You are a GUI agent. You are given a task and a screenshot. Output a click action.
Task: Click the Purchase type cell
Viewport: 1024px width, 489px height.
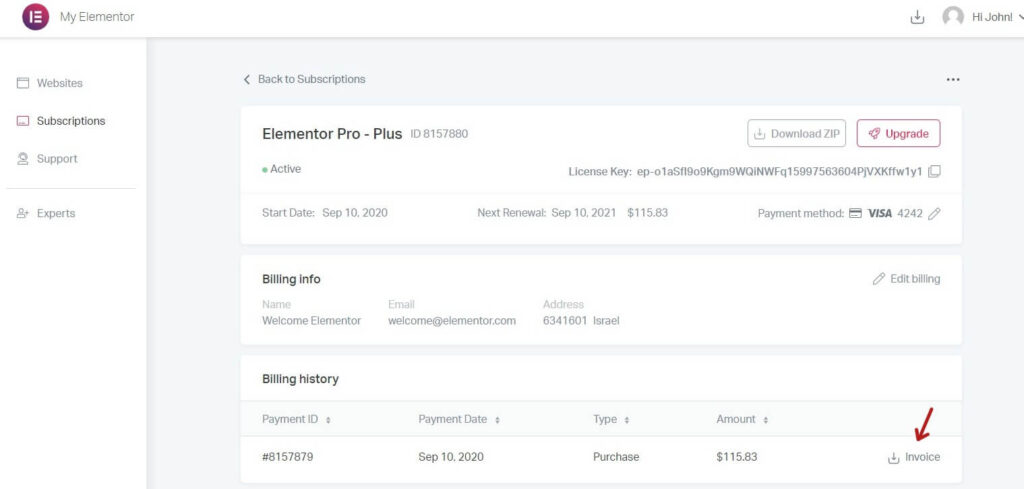616,457
